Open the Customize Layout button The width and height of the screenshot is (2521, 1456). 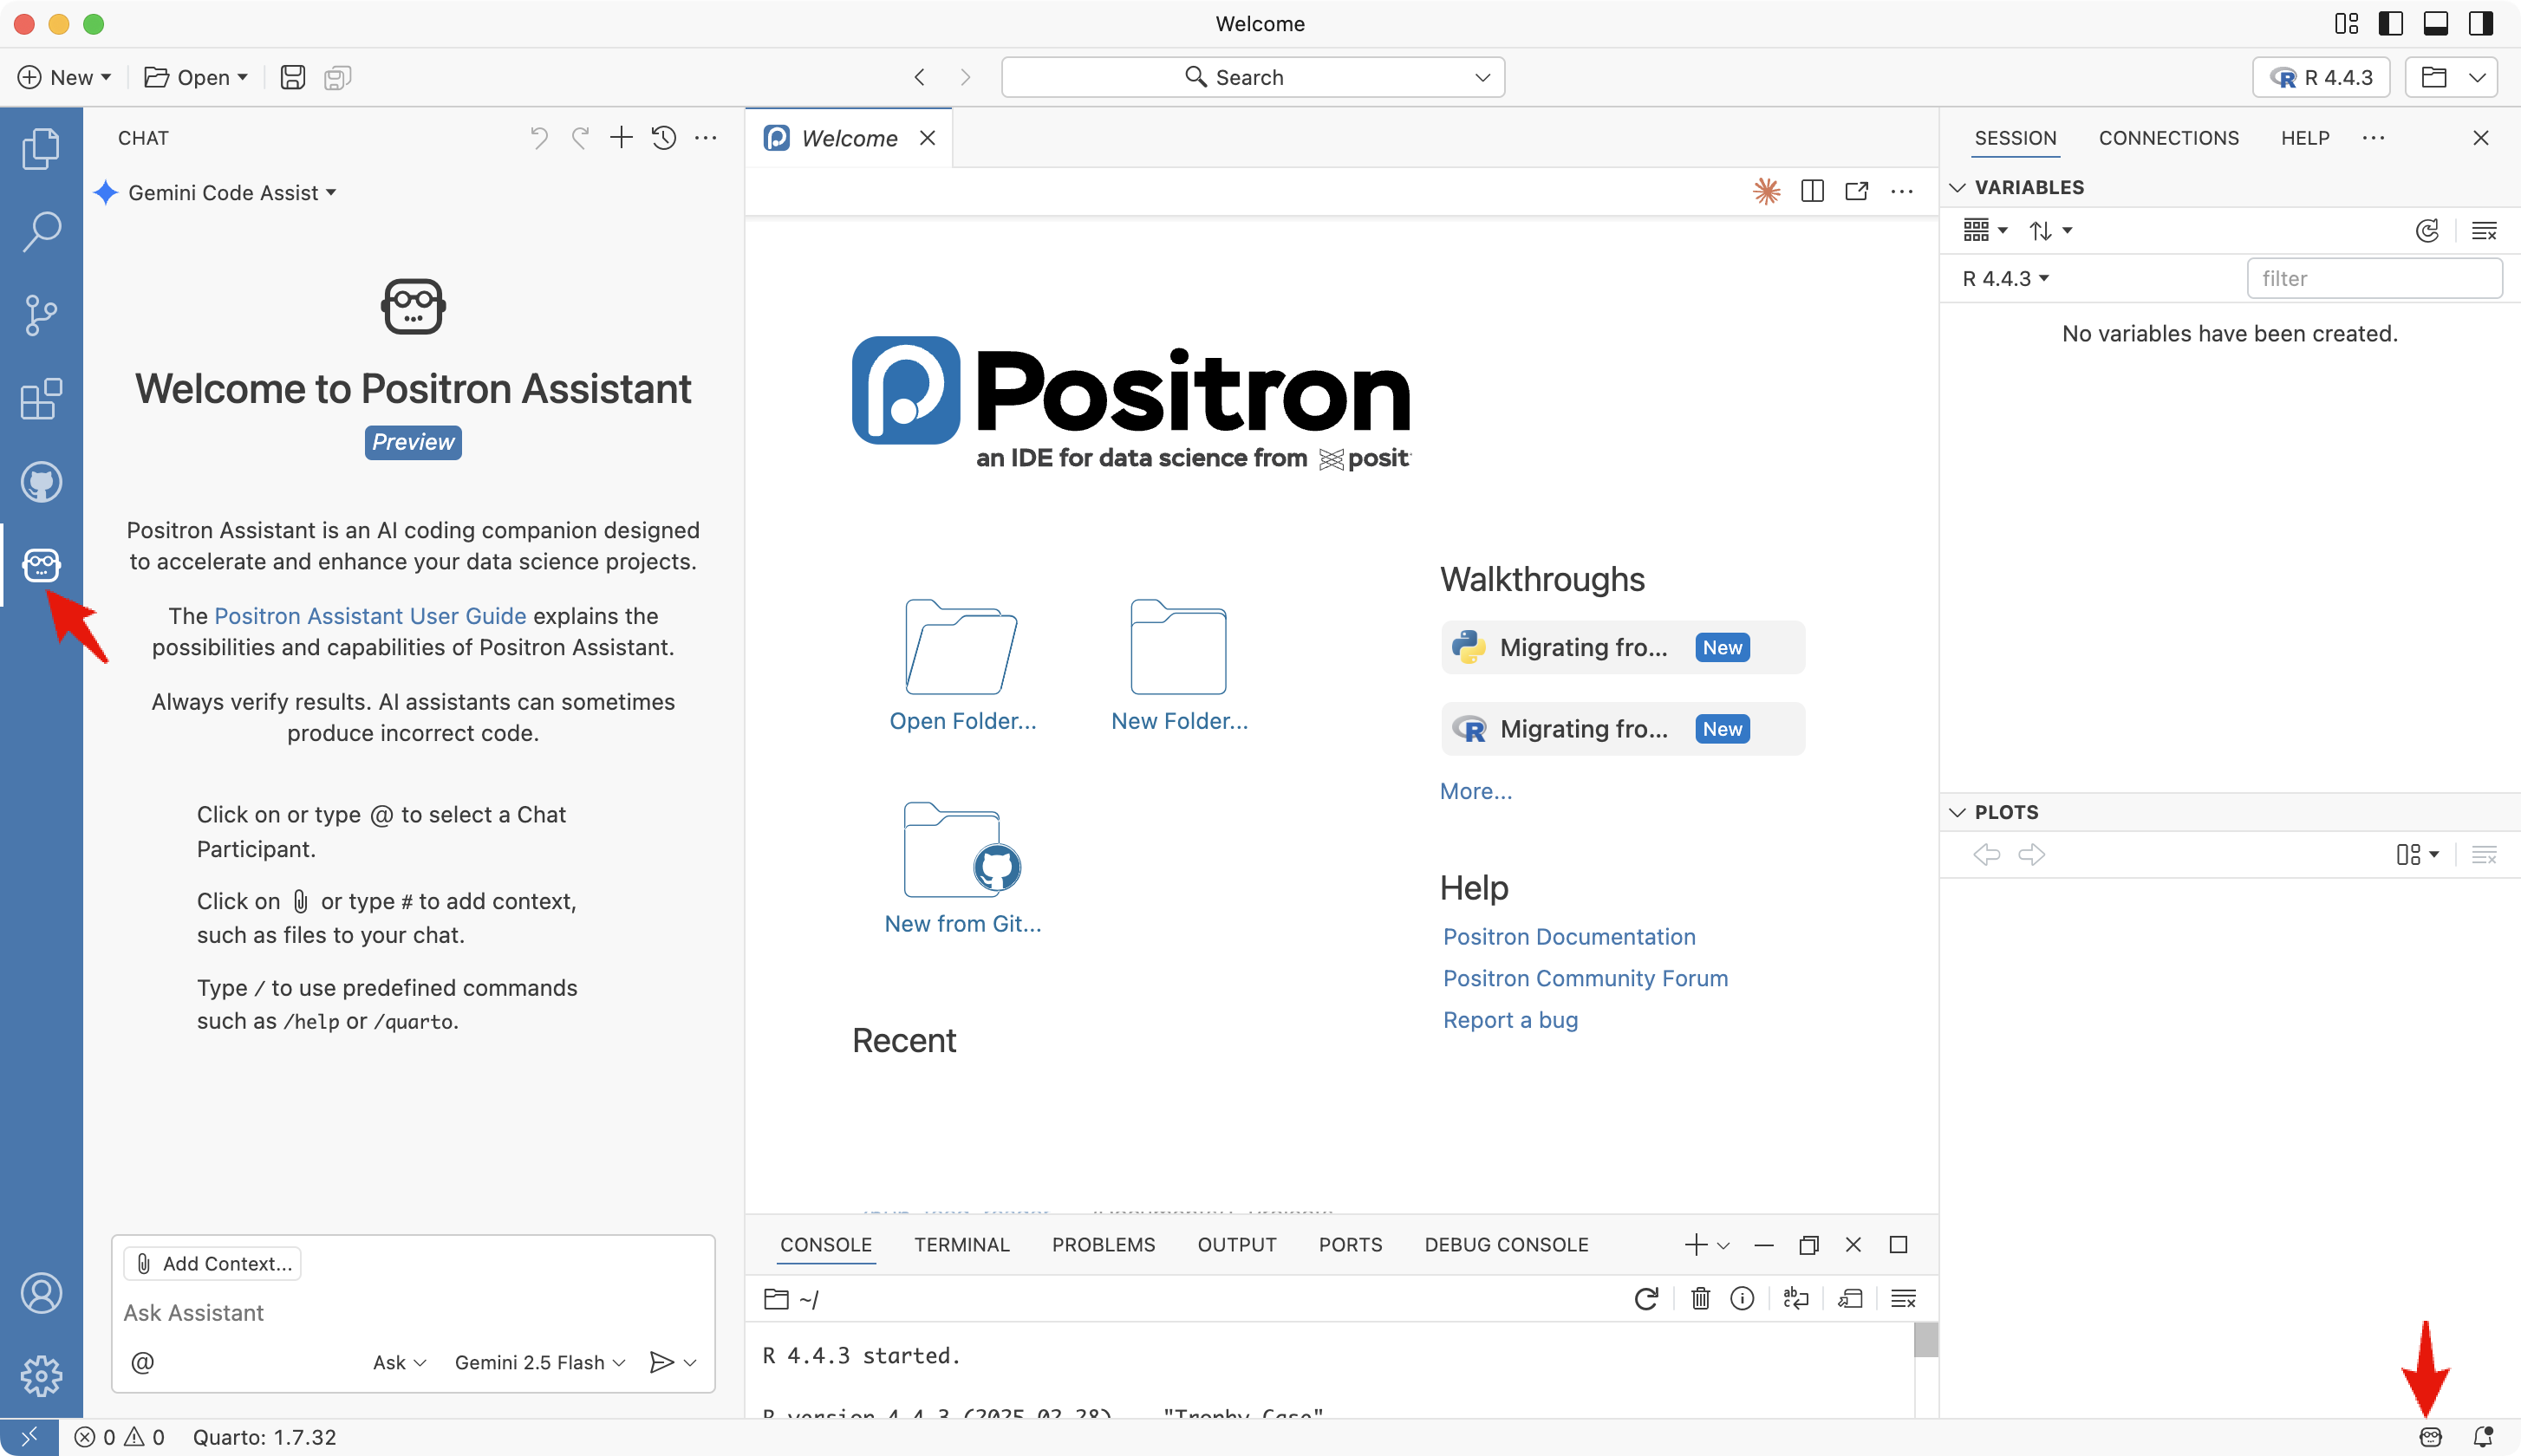pos(2346,23)
